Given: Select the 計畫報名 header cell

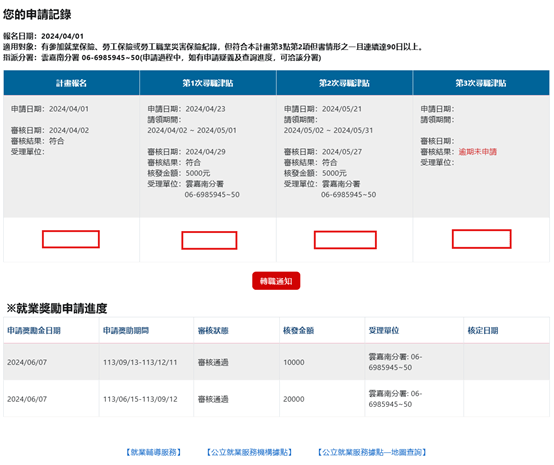Looking at the screenshot, I should coord(71,83).
